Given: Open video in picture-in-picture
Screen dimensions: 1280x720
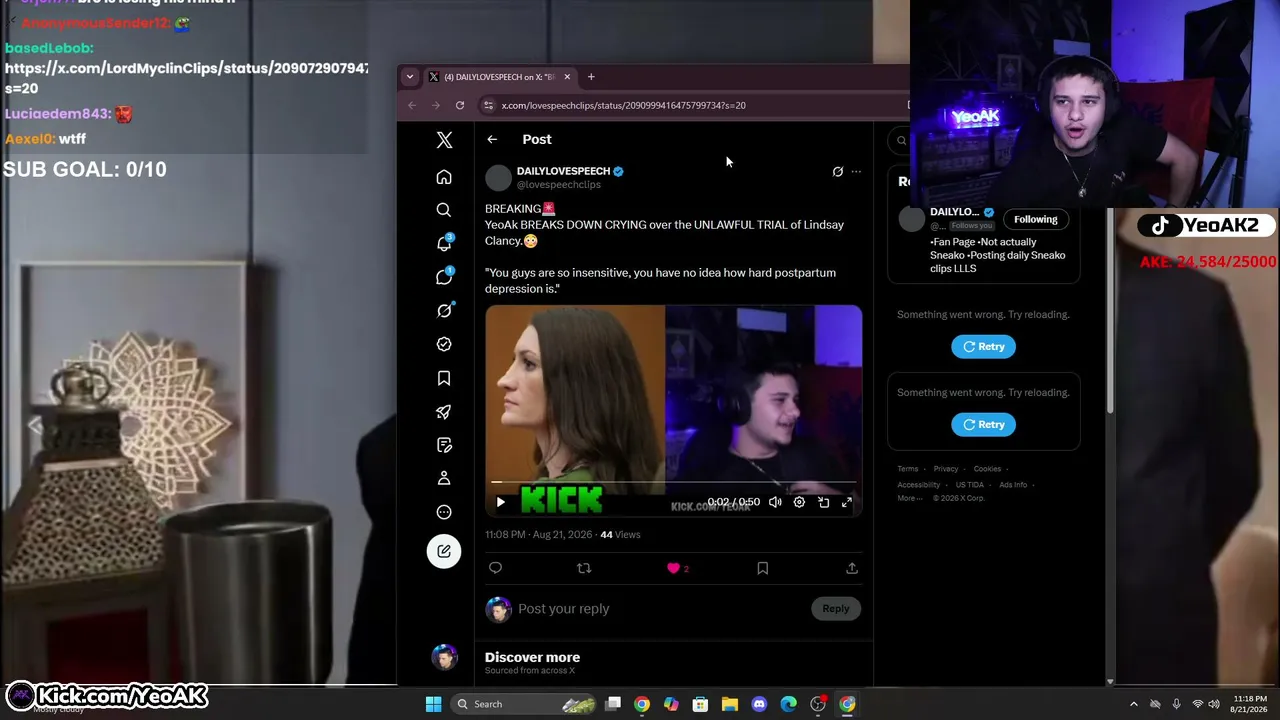Looking at the screenshot, I should pos(823,502).
